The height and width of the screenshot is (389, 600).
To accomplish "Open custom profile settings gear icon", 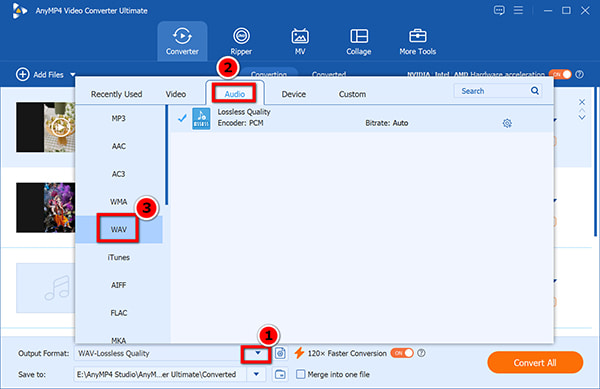I will click(x=507, y=123).
